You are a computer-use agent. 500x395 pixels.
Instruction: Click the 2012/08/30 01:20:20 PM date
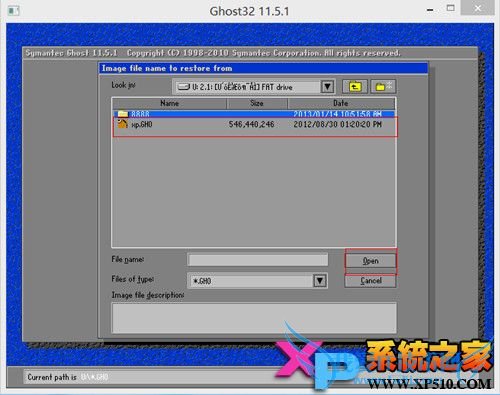click(337, 124)
